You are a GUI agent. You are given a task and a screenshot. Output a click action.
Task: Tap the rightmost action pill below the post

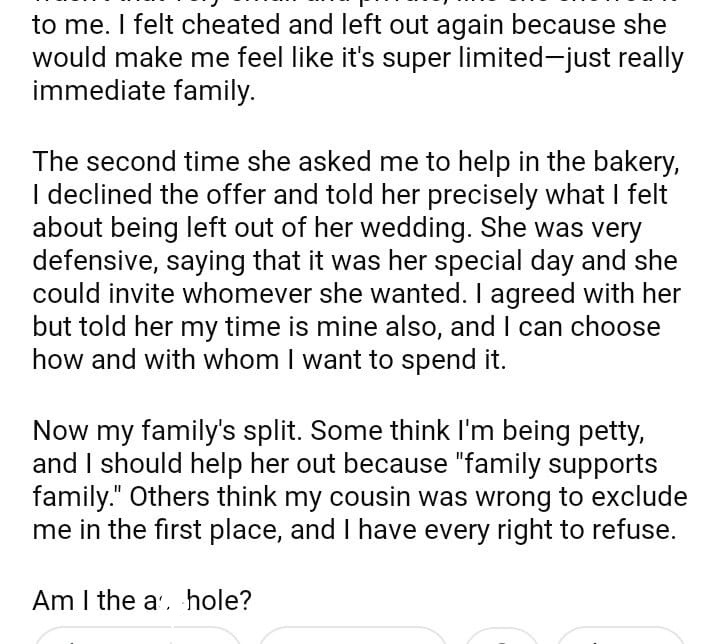click(x=620, y=636)
